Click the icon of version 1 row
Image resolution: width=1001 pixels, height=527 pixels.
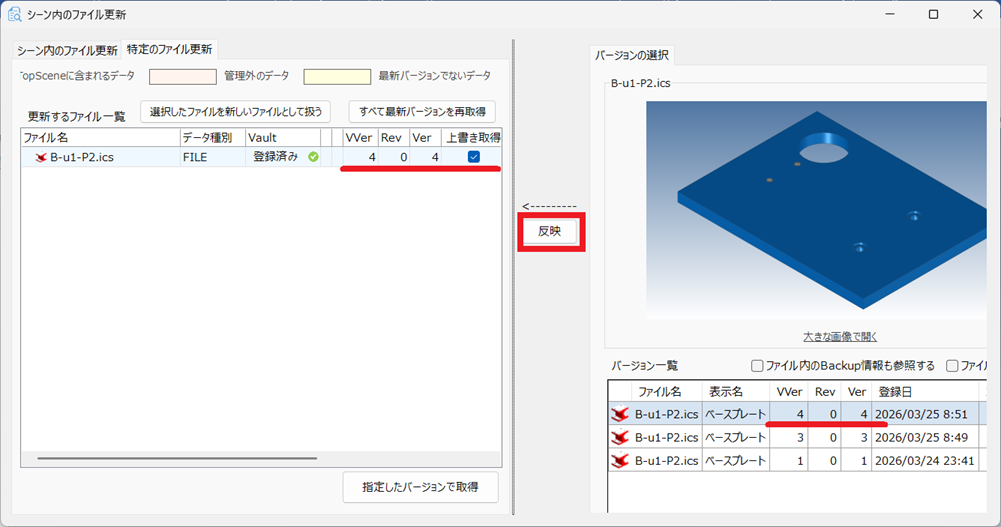(x=620, y=460)
